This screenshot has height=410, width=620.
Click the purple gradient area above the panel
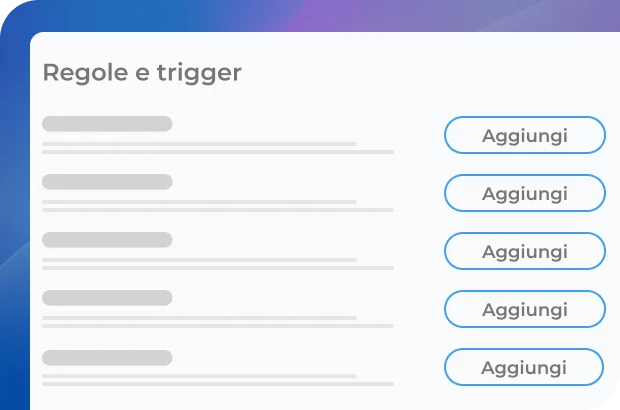click(330, 15)
